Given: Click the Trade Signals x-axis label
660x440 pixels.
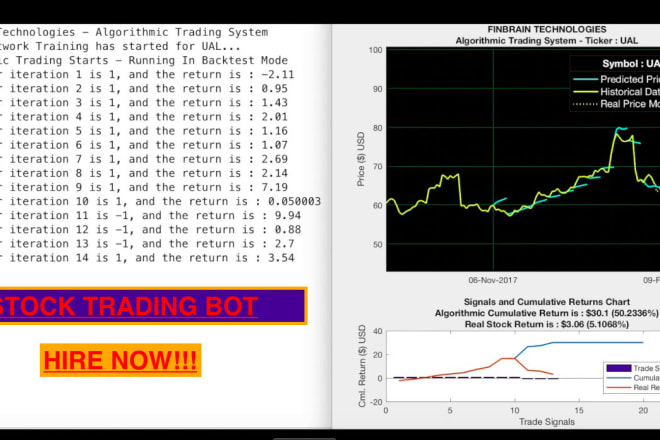Looking at the screenshot, I should (x=547, y=422).
